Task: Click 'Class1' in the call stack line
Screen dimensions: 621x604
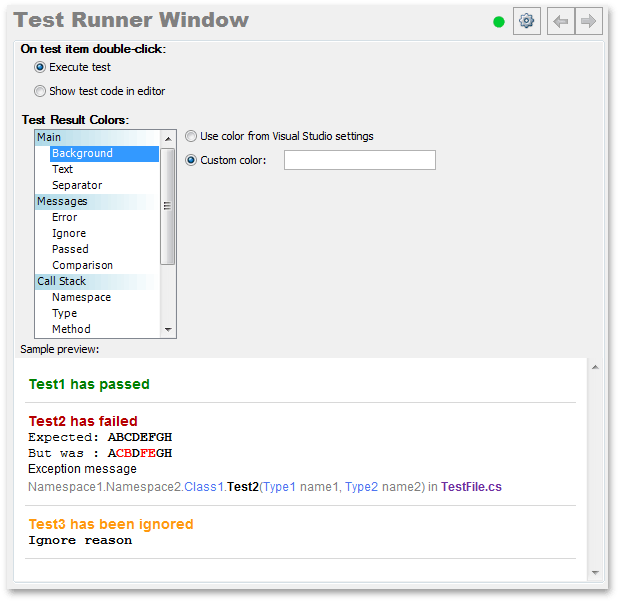Action: click(204, 487)
